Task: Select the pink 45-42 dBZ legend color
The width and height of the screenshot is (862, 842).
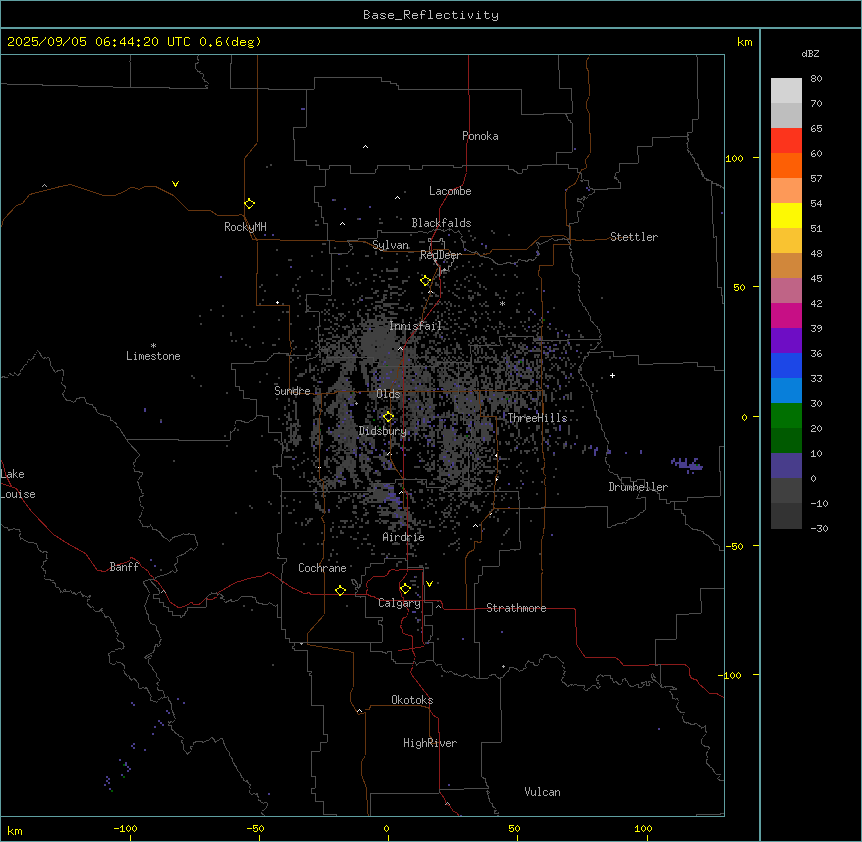Action: [x=786, y=291]
